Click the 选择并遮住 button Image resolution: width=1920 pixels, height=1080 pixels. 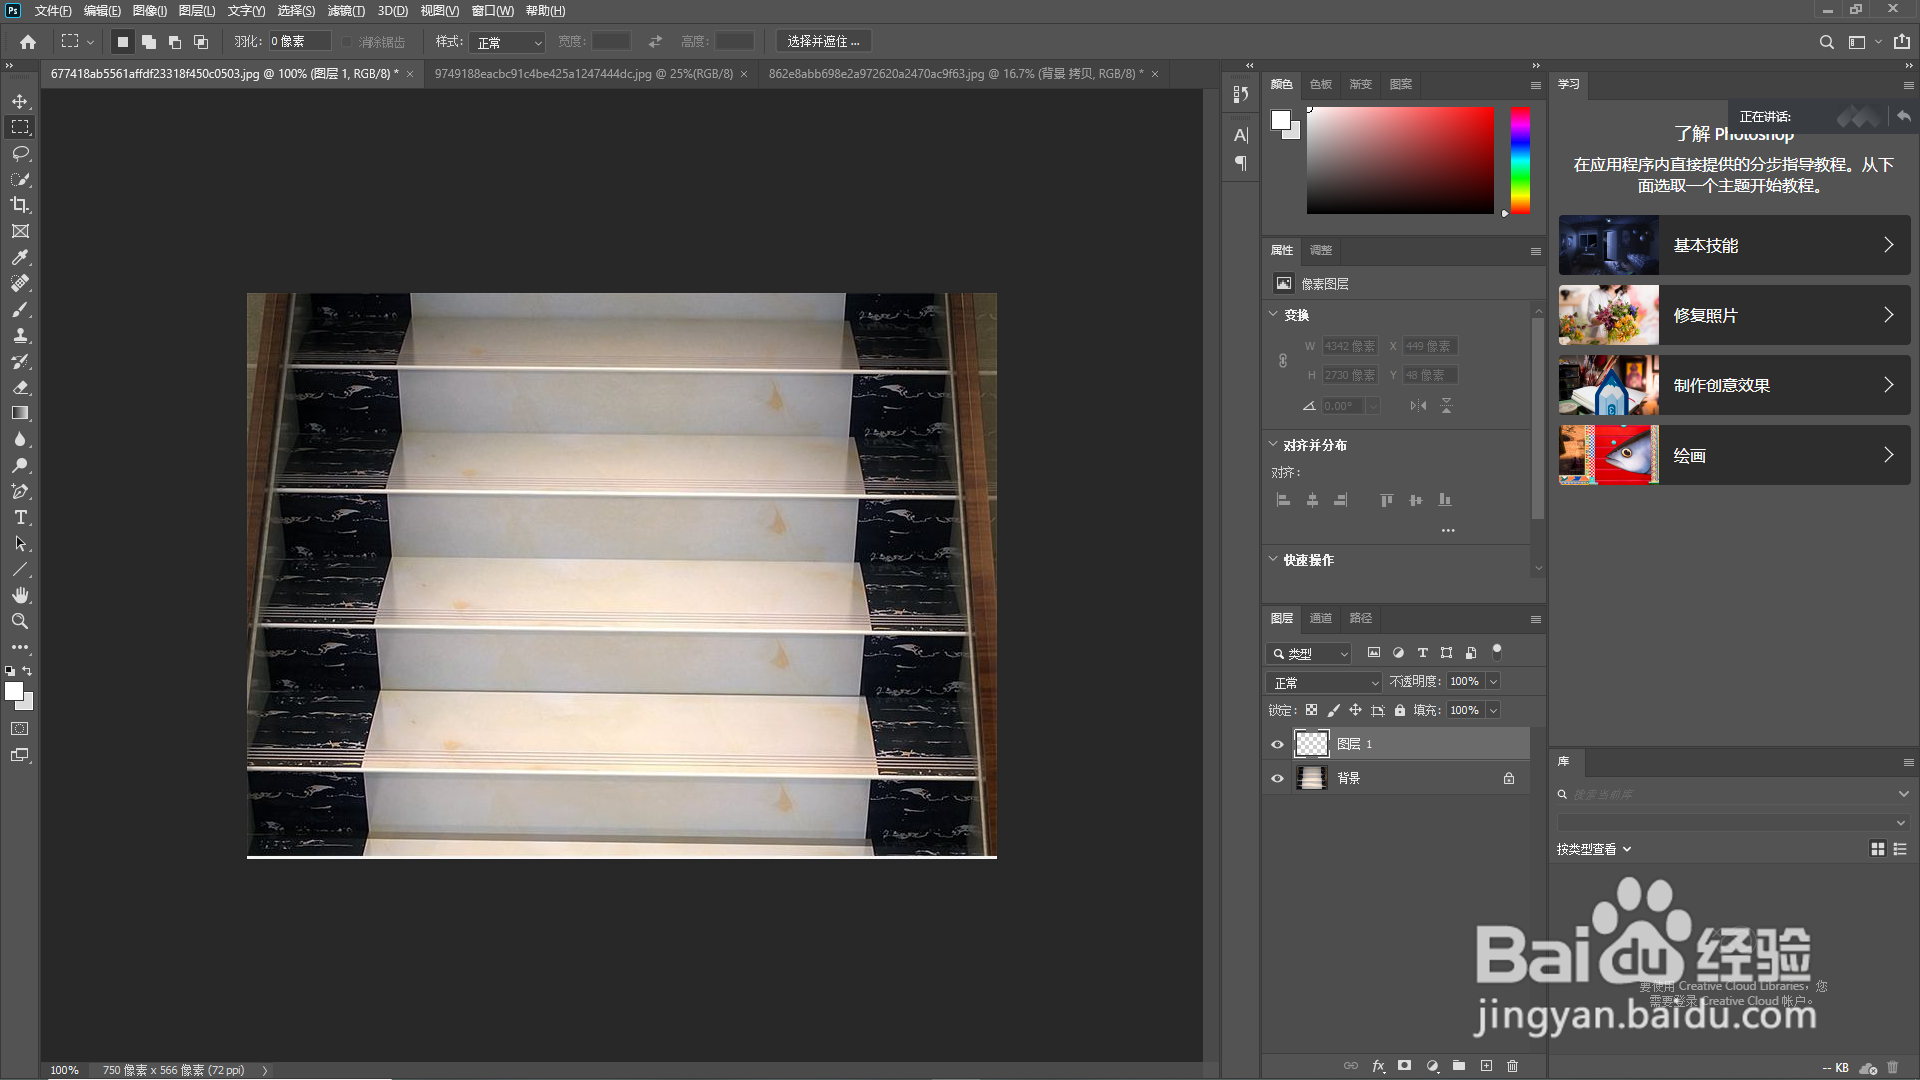(x=823, y=42)
